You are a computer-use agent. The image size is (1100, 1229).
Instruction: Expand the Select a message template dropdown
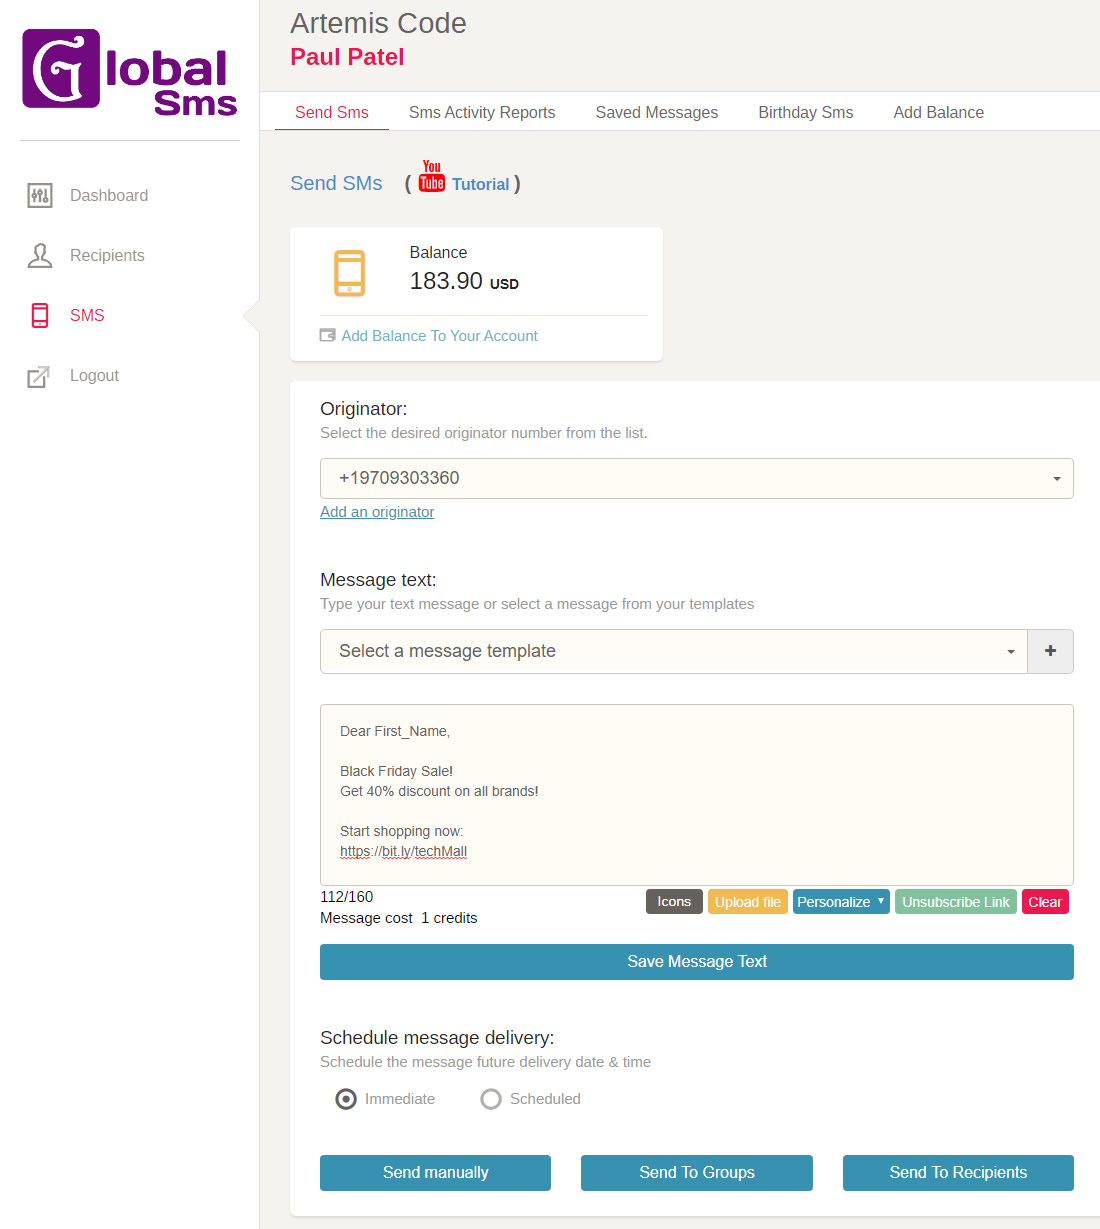click(x=673, y=651)
